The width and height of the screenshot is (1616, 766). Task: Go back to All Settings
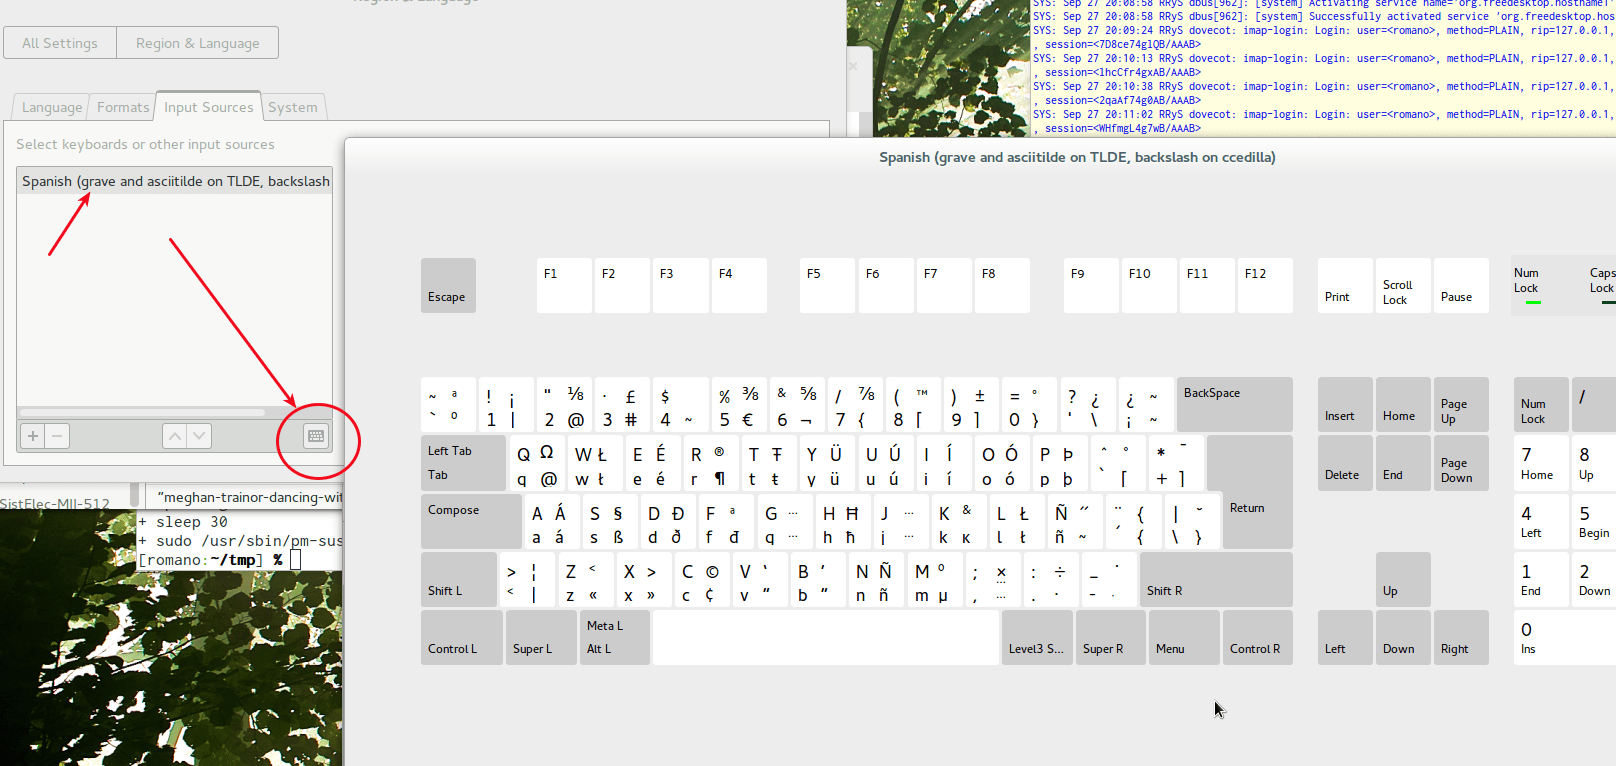click(x=60, y=43)
